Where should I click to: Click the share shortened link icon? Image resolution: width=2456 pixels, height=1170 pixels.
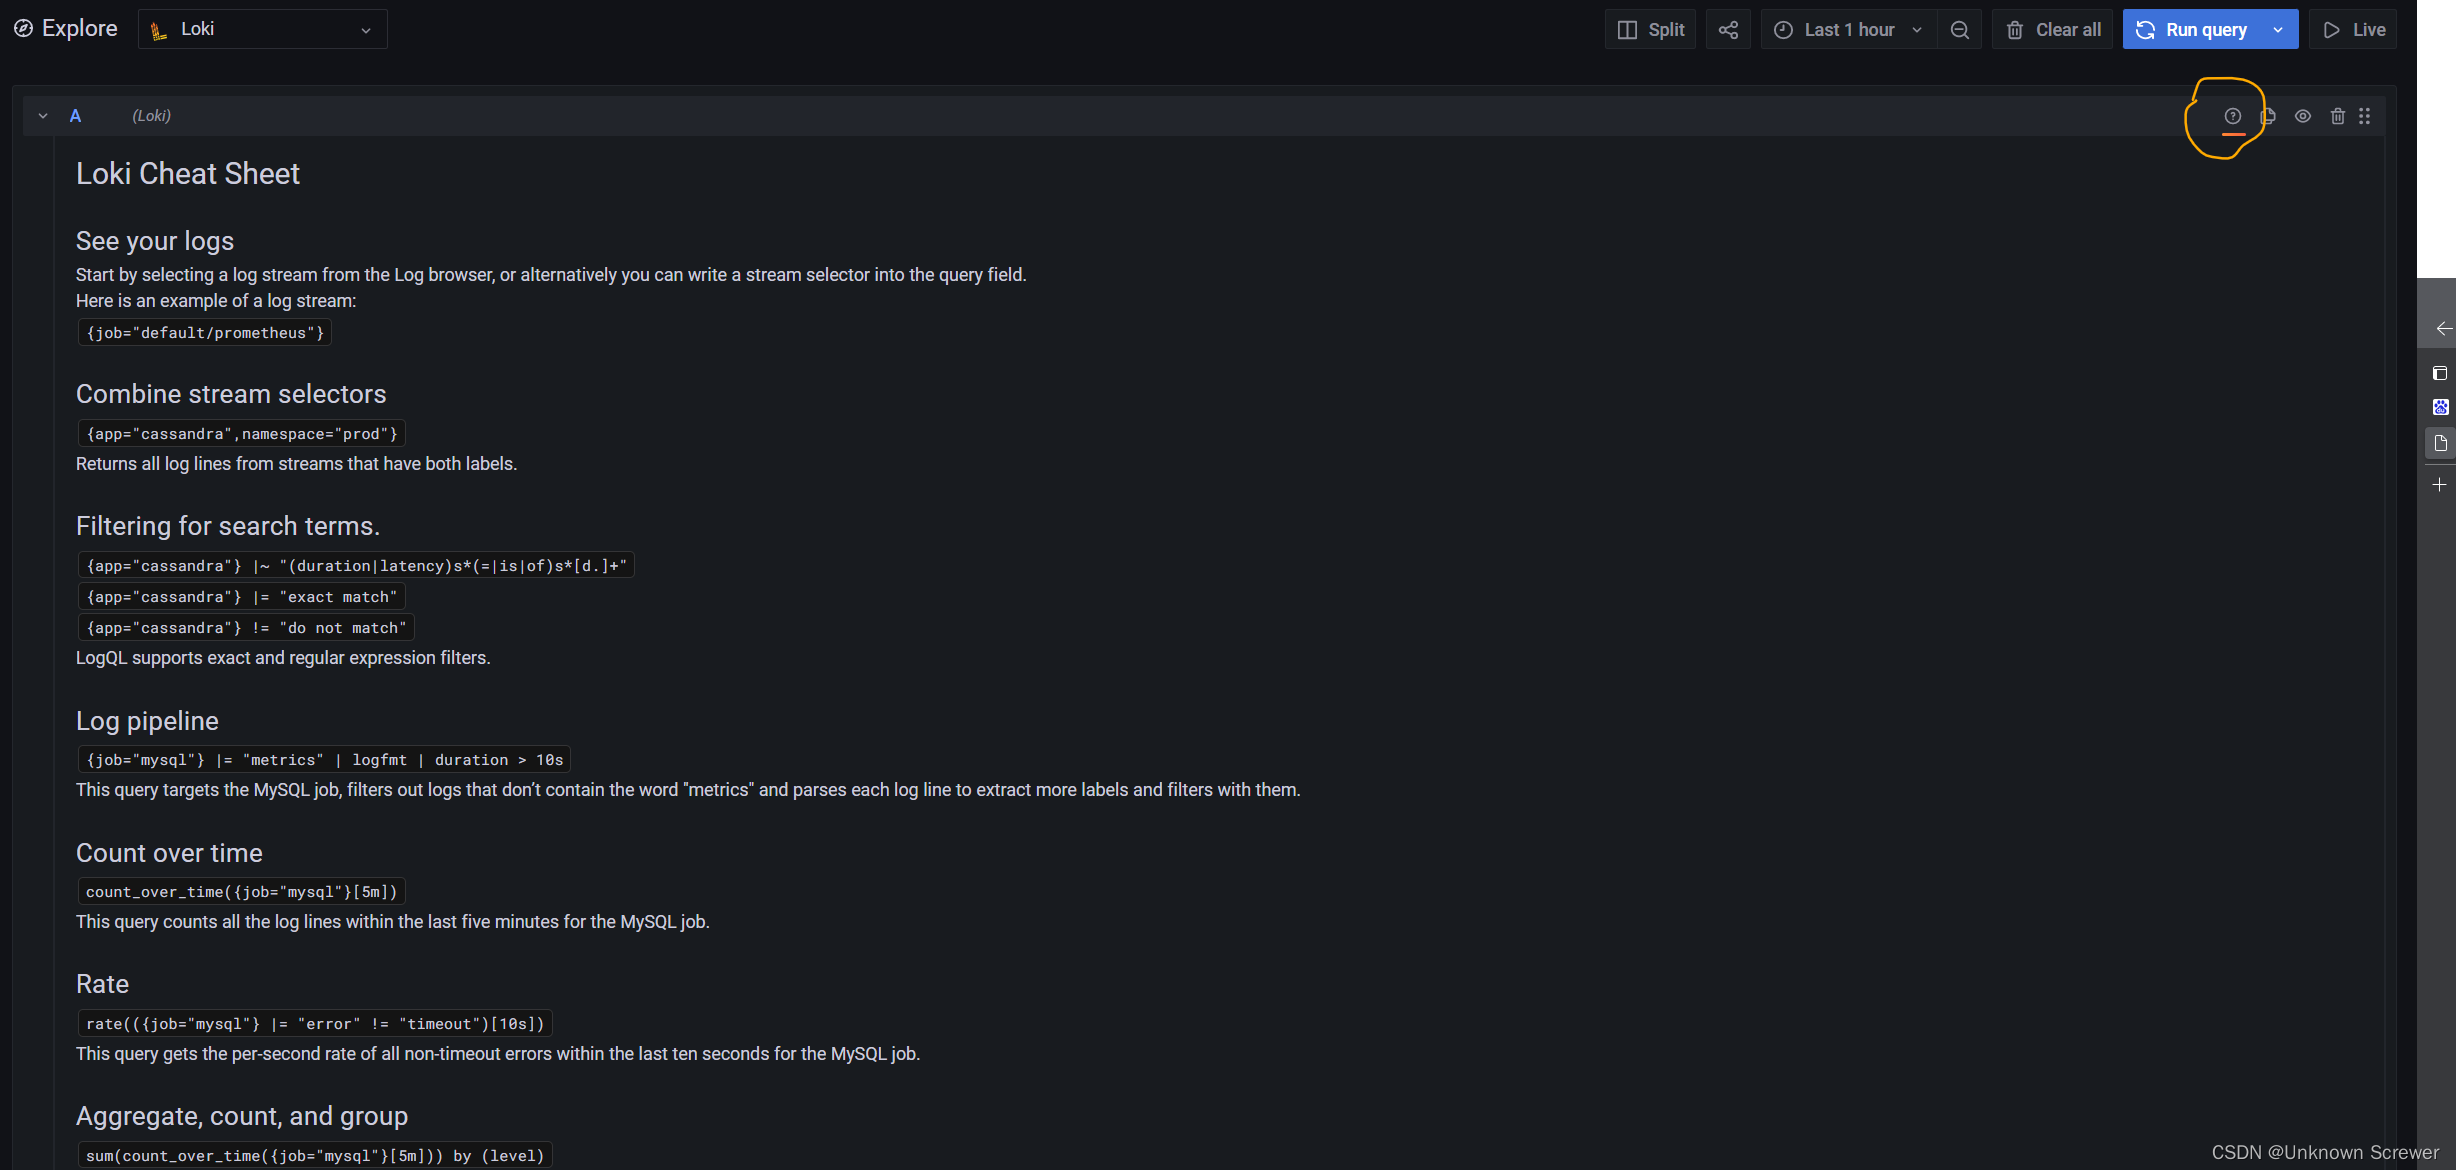coord(1728,29)
